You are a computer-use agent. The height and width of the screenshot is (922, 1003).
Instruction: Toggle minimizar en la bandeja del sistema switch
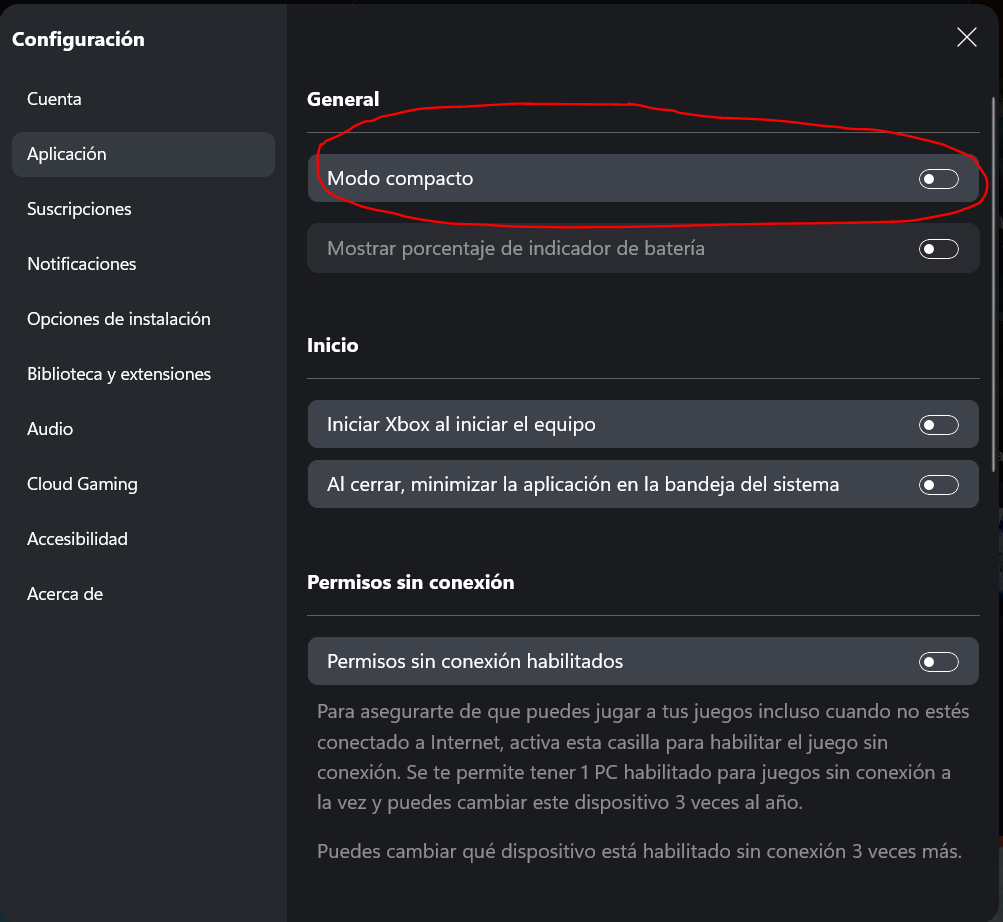(x=938, y=485)
